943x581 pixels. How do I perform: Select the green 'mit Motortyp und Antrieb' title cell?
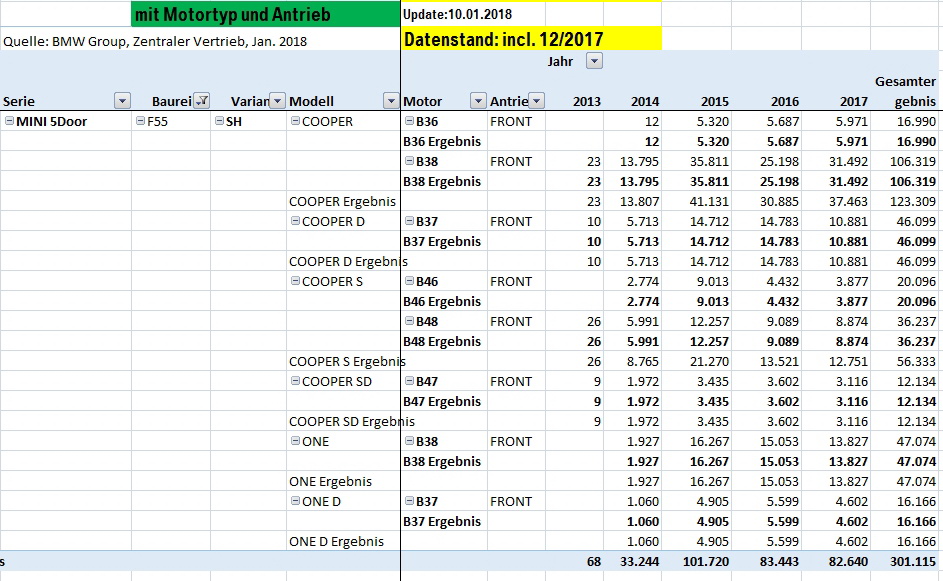(x=266, y=14)
